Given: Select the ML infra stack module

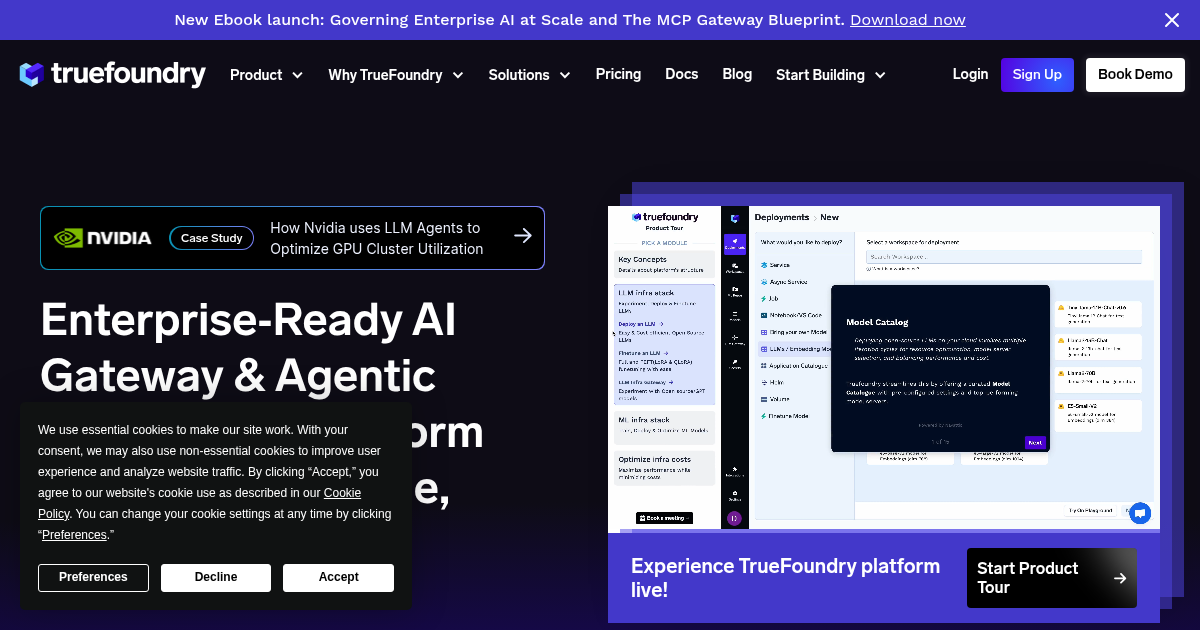Looking at the screenshot, I should tap(664, 426).
